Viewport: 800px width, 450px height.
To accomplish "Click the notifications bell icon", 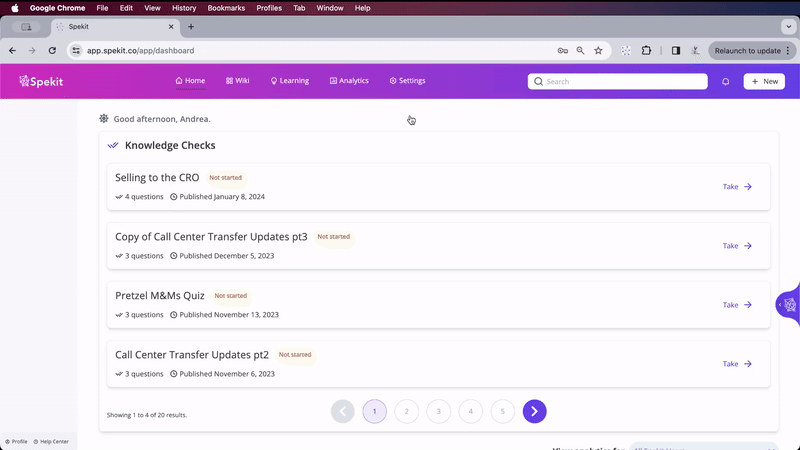I will (x=726, y=81).
